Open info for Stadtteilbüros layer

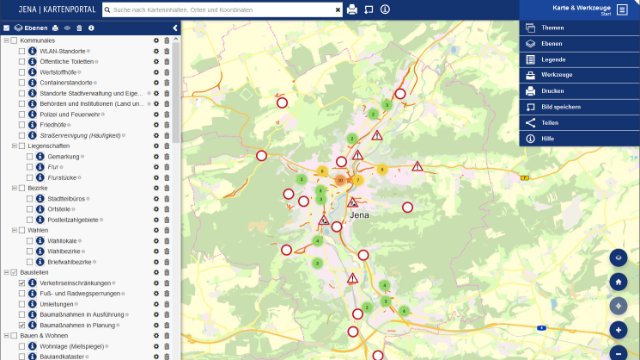40,199
